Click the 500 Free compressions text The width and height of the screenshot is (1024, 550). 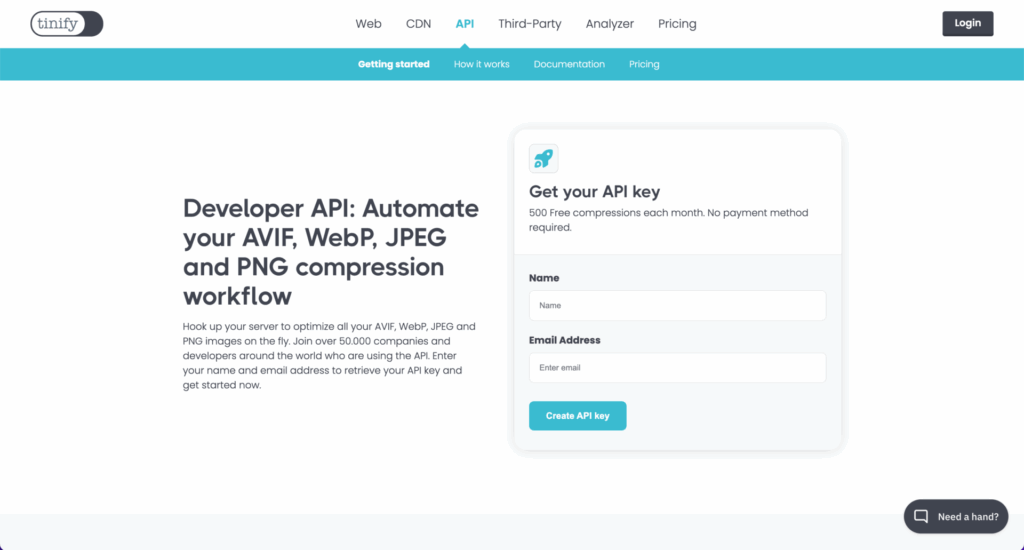(x=669, y=220)
